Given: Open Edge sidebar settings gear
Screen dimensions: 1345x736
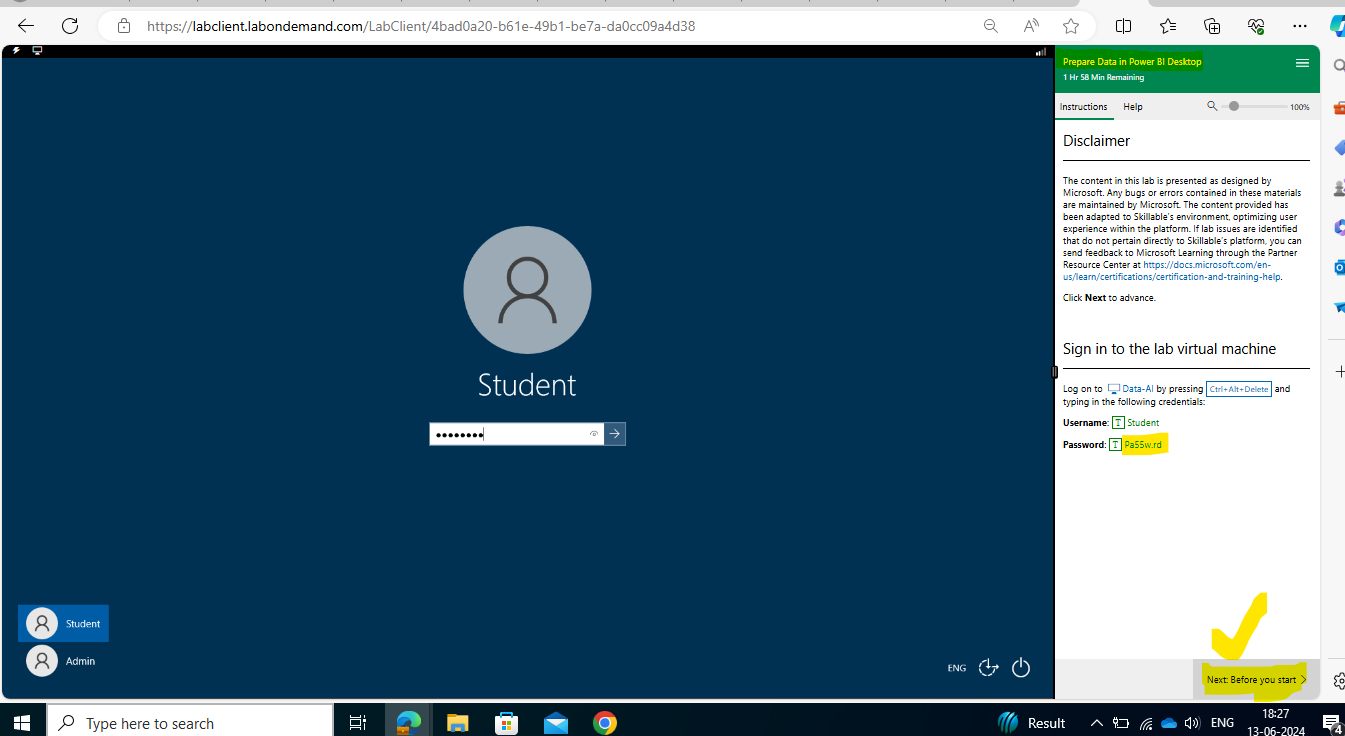Looking at the screenshot, I should click(x=1339, y=680).
